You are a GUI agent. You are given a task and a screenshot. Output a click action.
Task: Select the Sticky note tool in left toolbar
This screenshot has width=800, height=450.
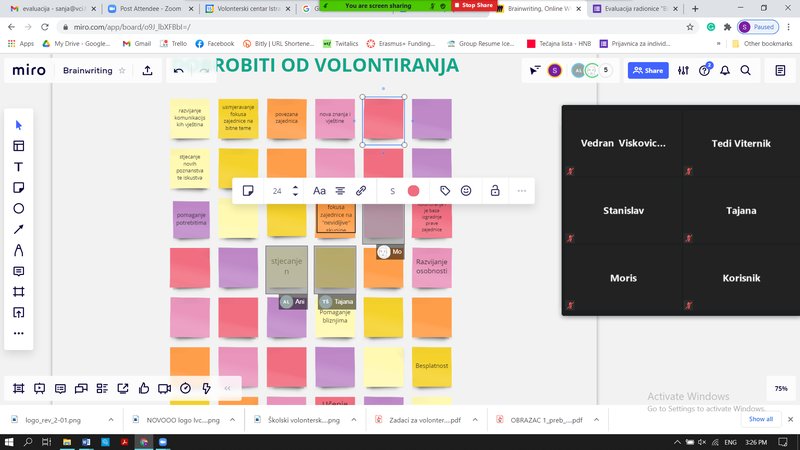point(18,187)
